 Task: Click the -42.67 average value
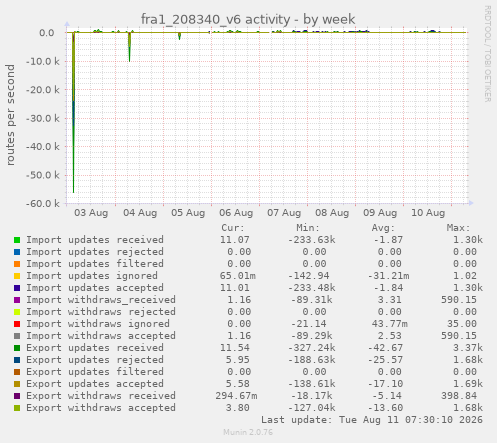pos(386,348)
